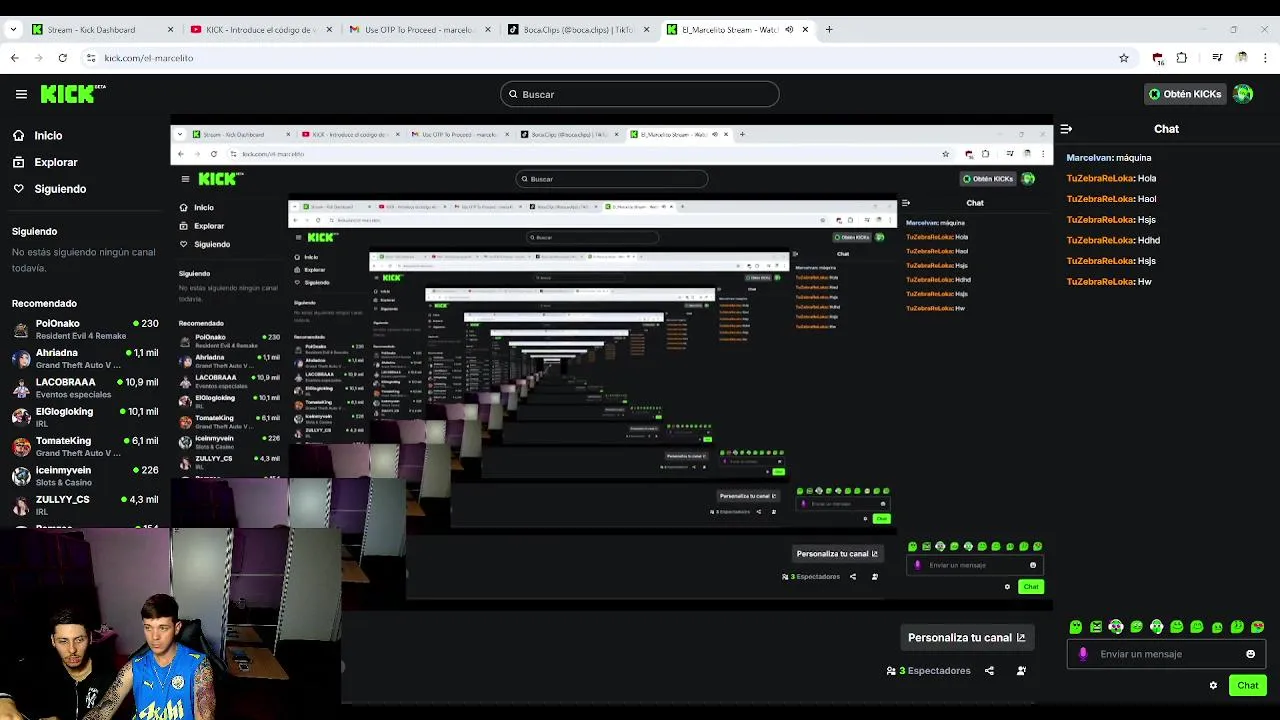The image size is (1280, 720).
Task: Open iceinmyvein Slots & Casino channel
Action: [x=85, y=476]
